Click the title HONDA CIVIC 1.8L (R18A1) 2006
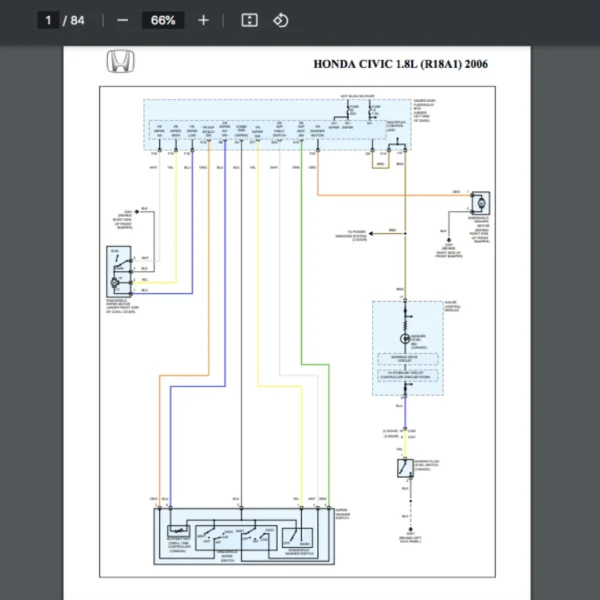Viewport: 600px width, 600px height. (x=401, y=64)
